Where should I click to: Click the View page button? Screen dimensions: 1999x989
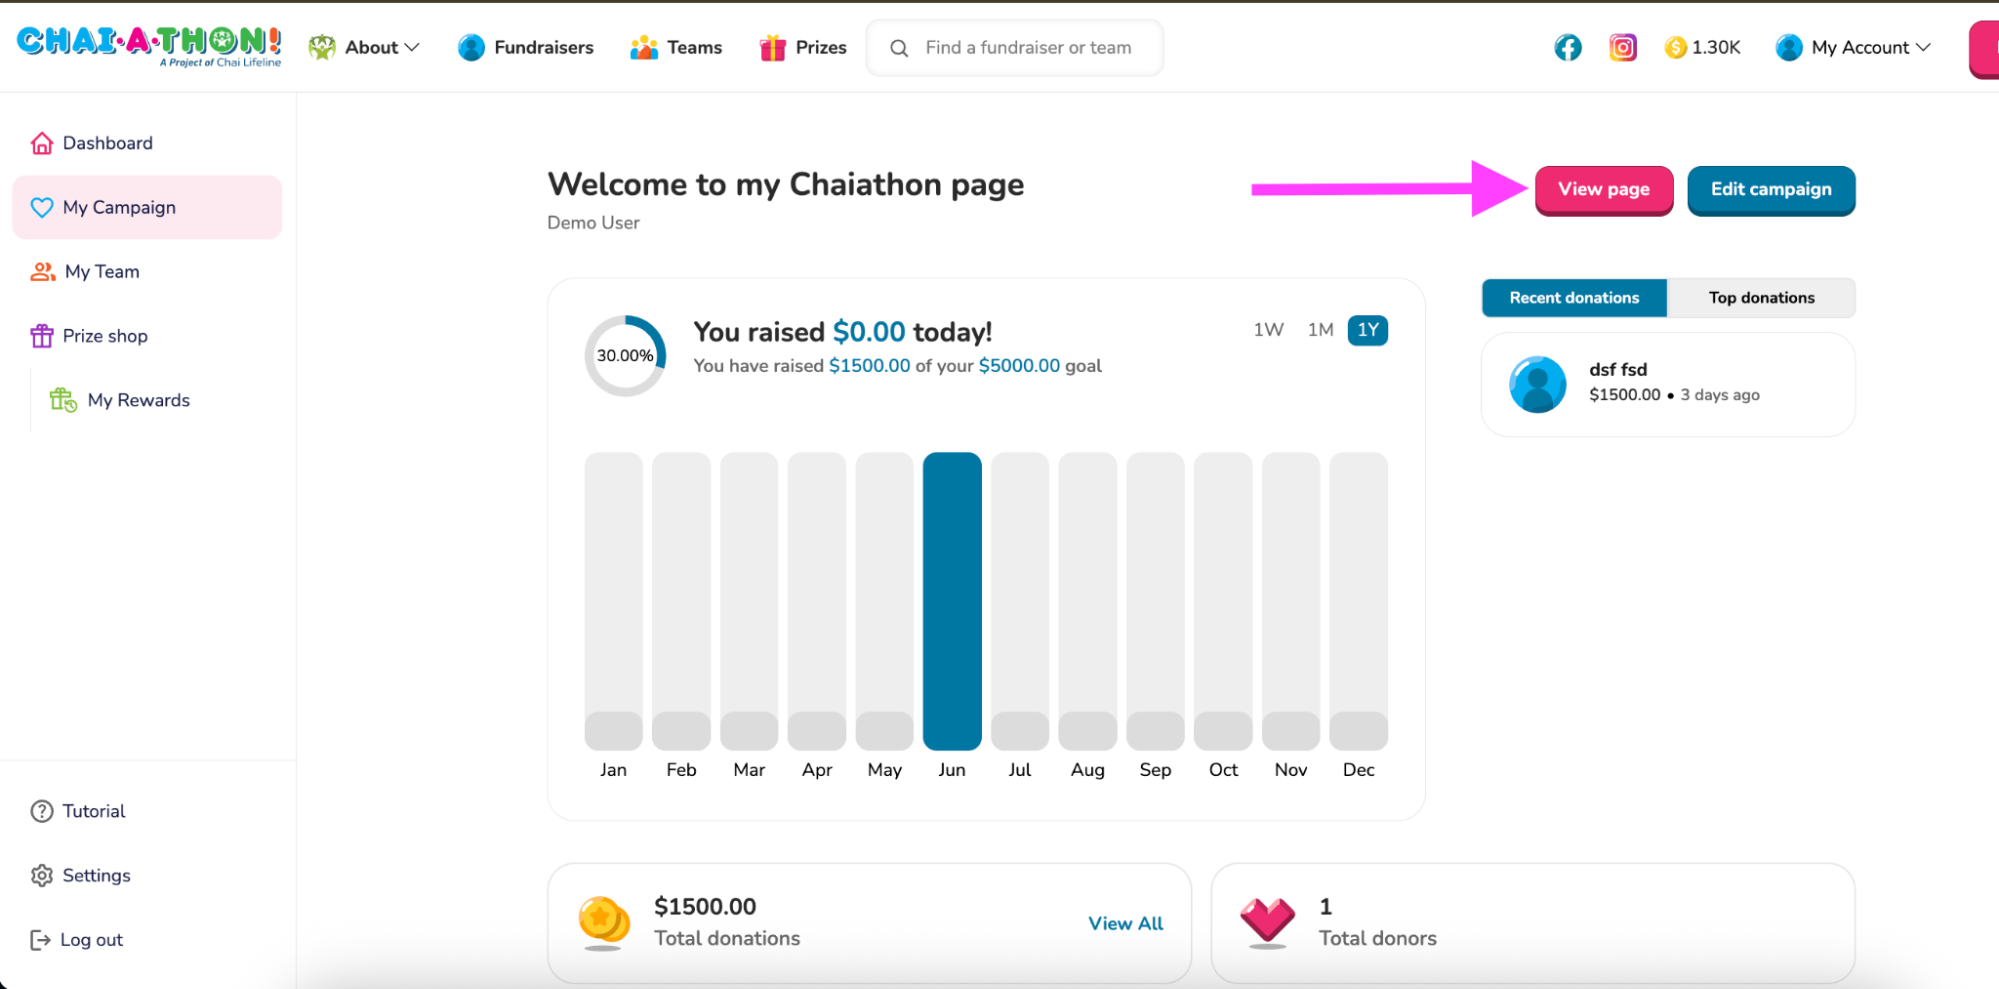[x=1604, y=190]
